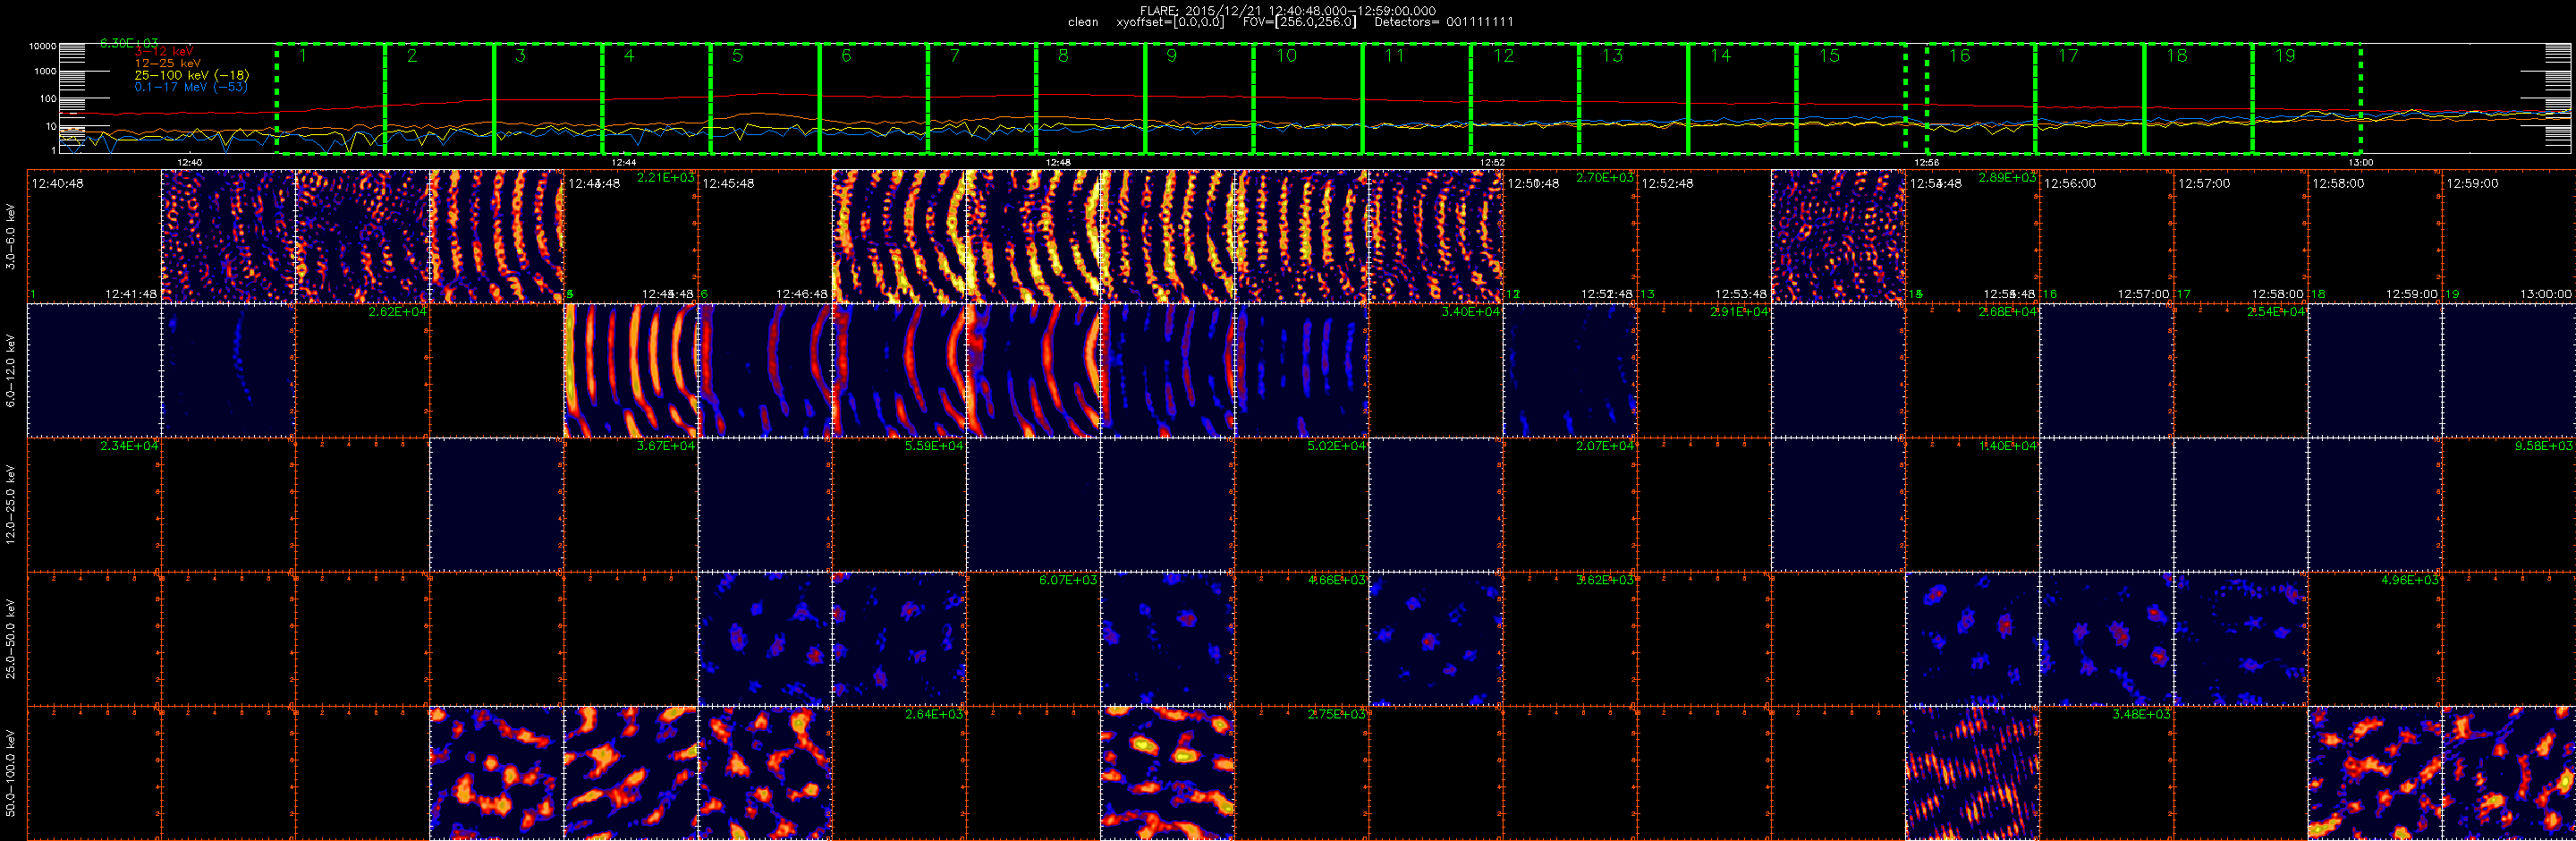This screenshot has width=2576, height=841.
Task: Click the green 5.59E+04 value
Action: 934,446
